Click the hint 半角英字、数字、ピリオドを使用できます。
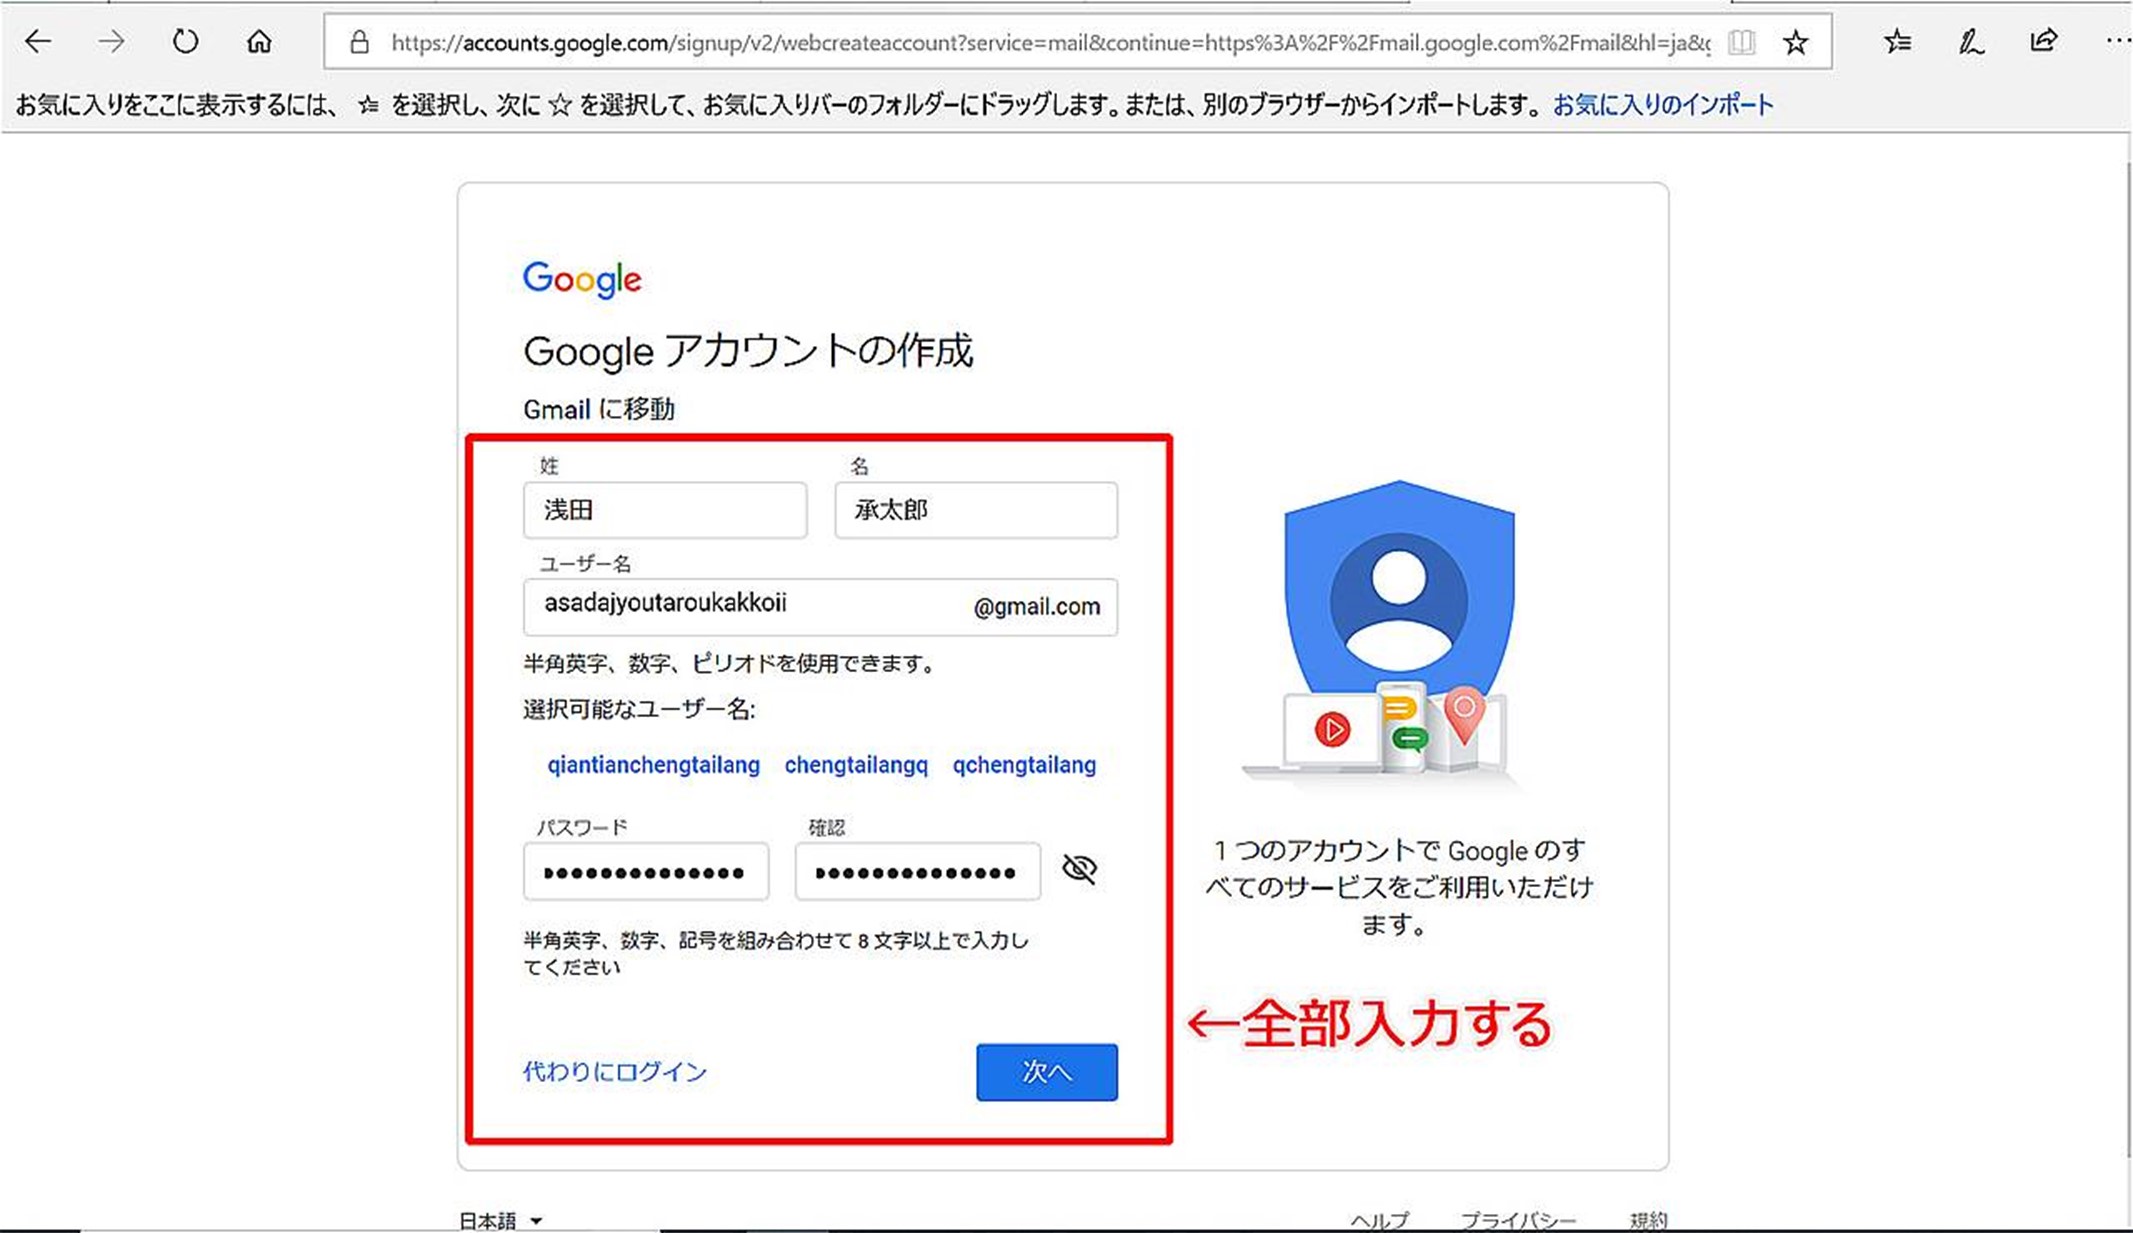The height and width of the screenshot is (1233, 2133). tap(732, 663)
